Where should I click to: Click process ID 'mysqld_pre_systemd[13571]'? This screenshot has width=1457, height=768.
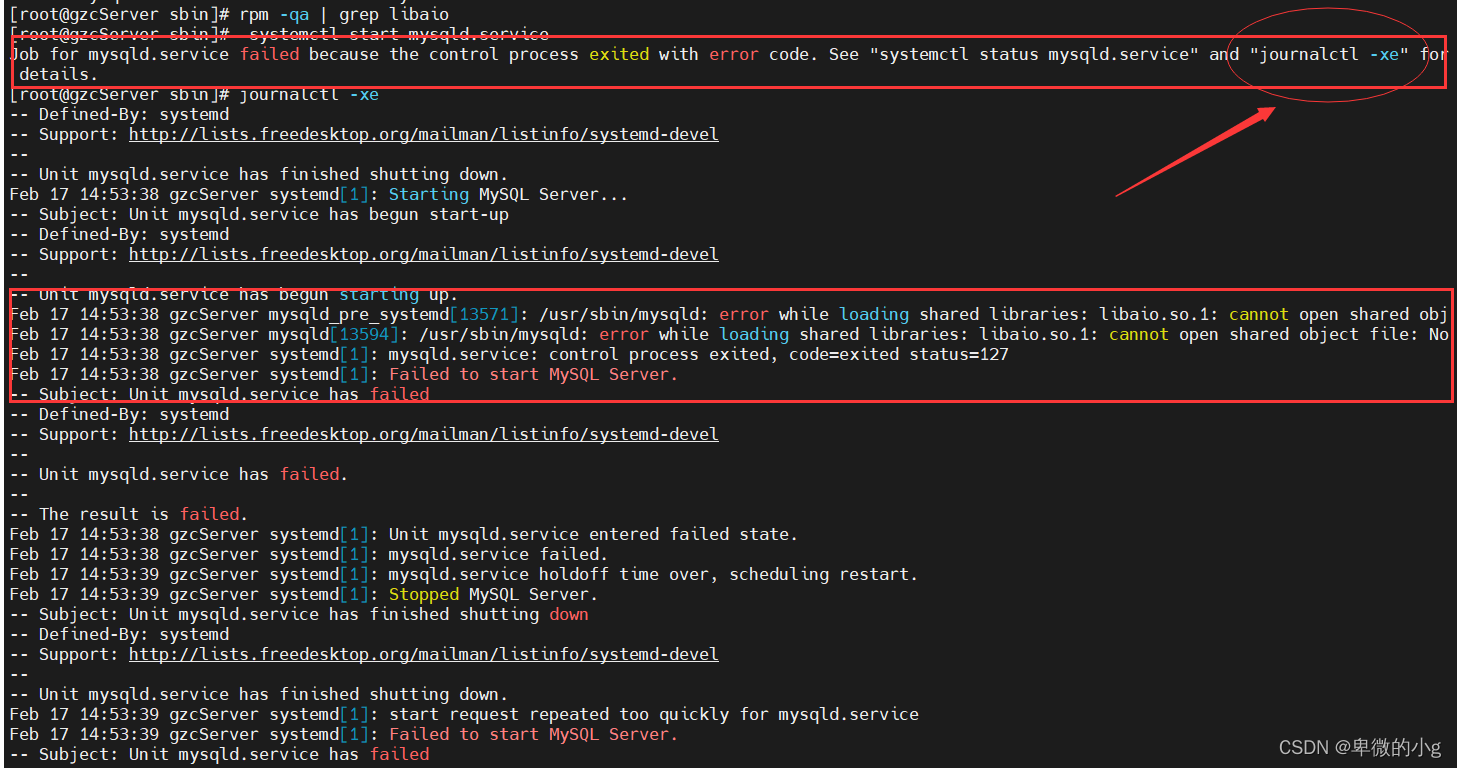[x=394, y=314]
